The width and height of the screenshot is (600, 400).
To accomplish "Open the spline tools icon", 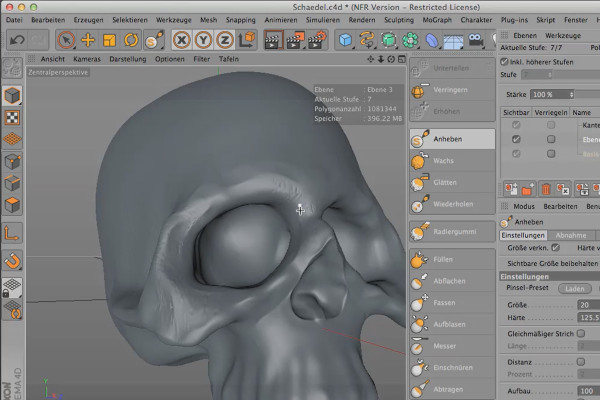I will tap(367, 40).
